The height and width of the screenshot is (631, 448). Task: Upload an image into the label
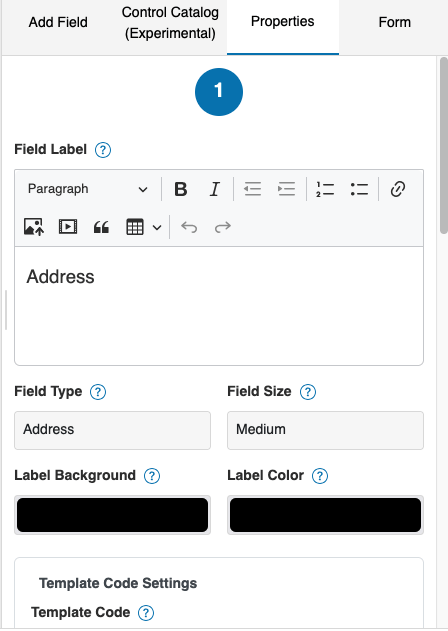34,227
